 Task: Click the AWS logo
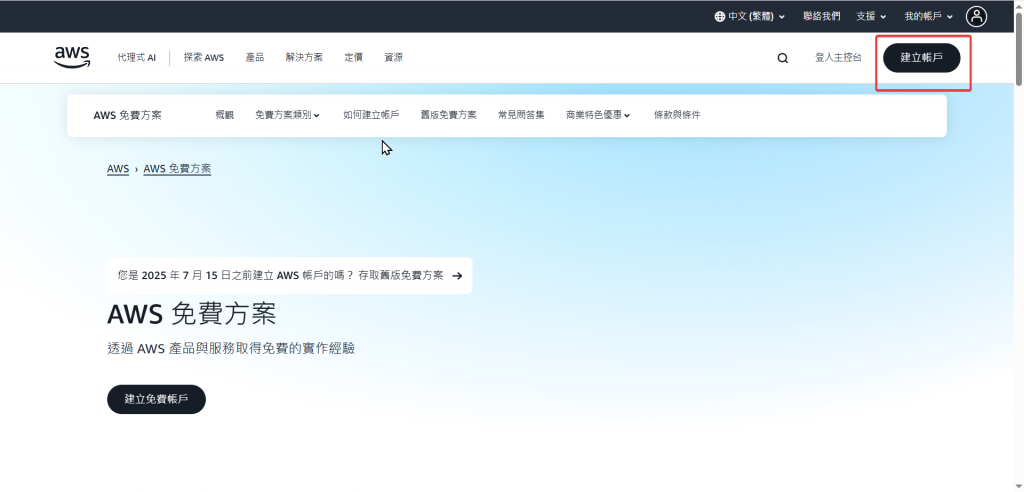[x=72, y=57]
